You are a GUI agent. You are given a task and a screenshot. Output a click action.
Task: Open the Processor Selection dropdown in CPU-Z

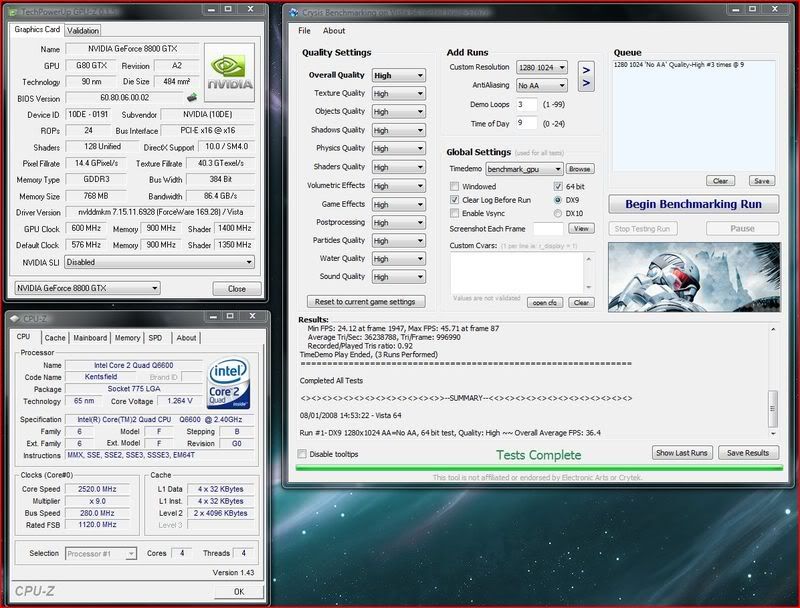pyautogui.click(x=101, y=553)
